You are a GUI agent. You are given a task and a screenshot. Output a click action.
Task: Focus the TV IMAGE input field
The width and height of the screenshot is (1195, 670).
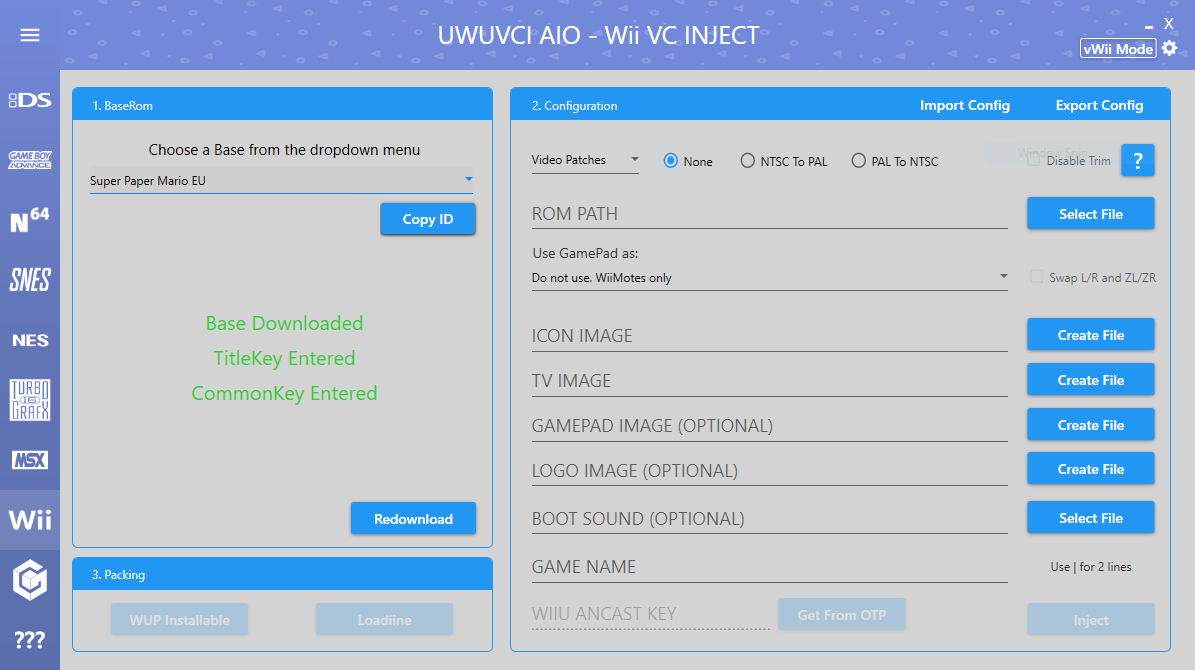click(x=769, y=381)
